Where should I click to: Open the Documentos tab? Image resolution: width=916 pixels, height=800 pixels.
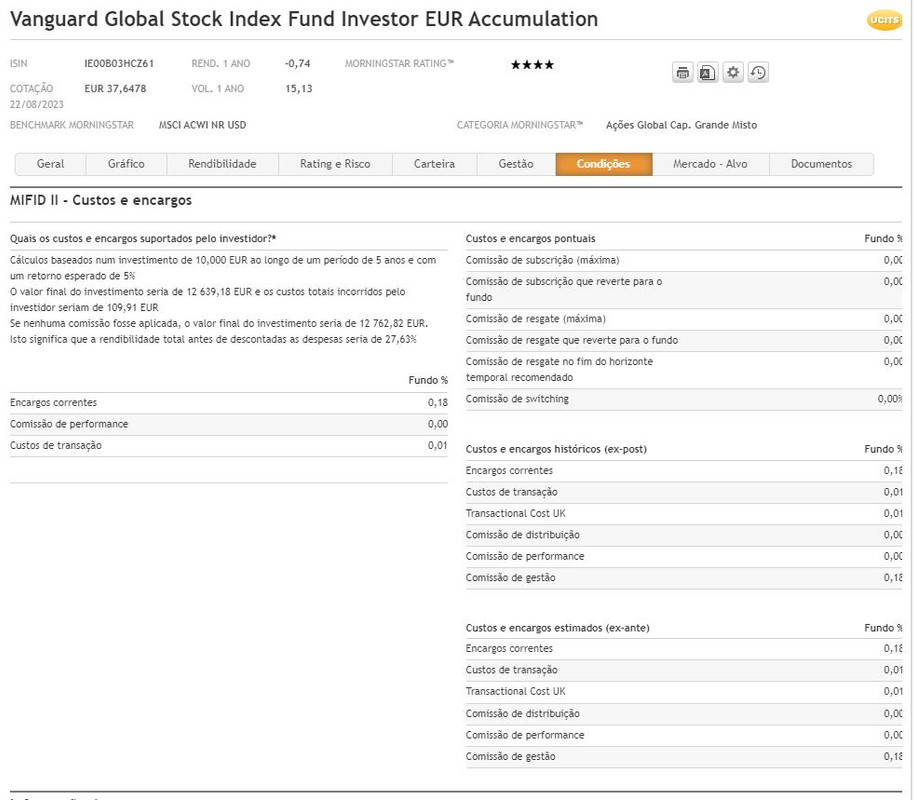[x=821, y=164]
